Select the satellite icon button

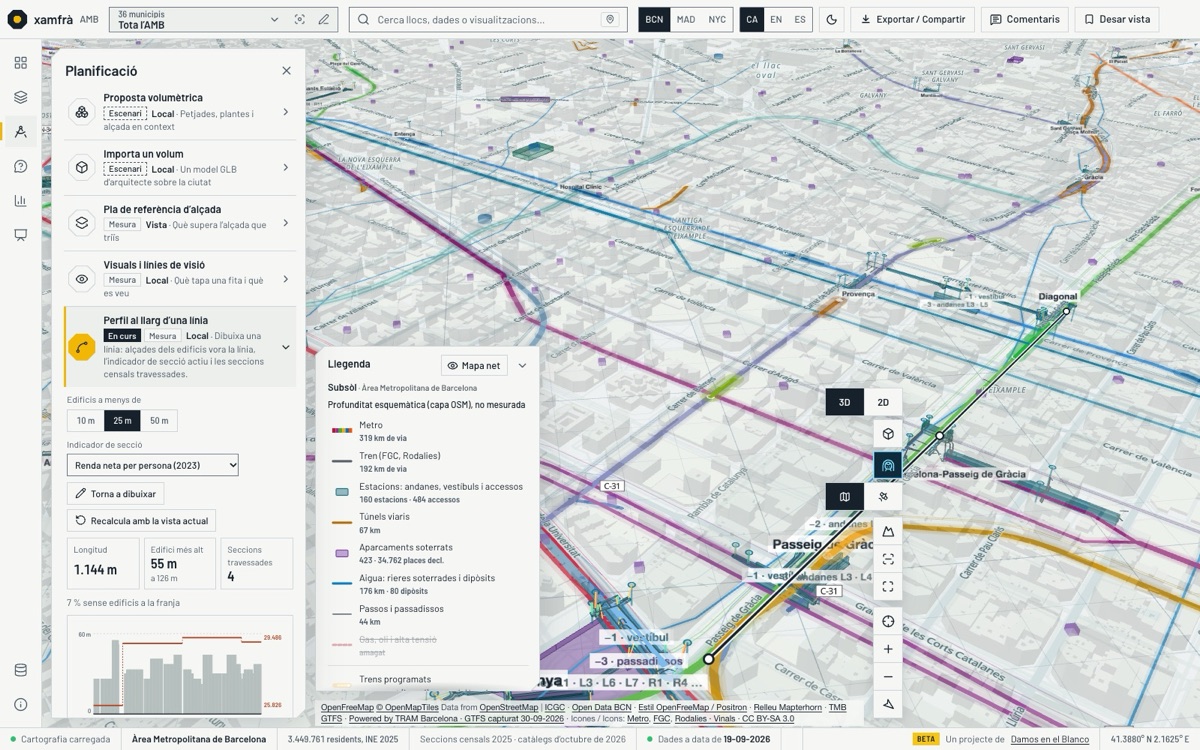click(883, 497)
